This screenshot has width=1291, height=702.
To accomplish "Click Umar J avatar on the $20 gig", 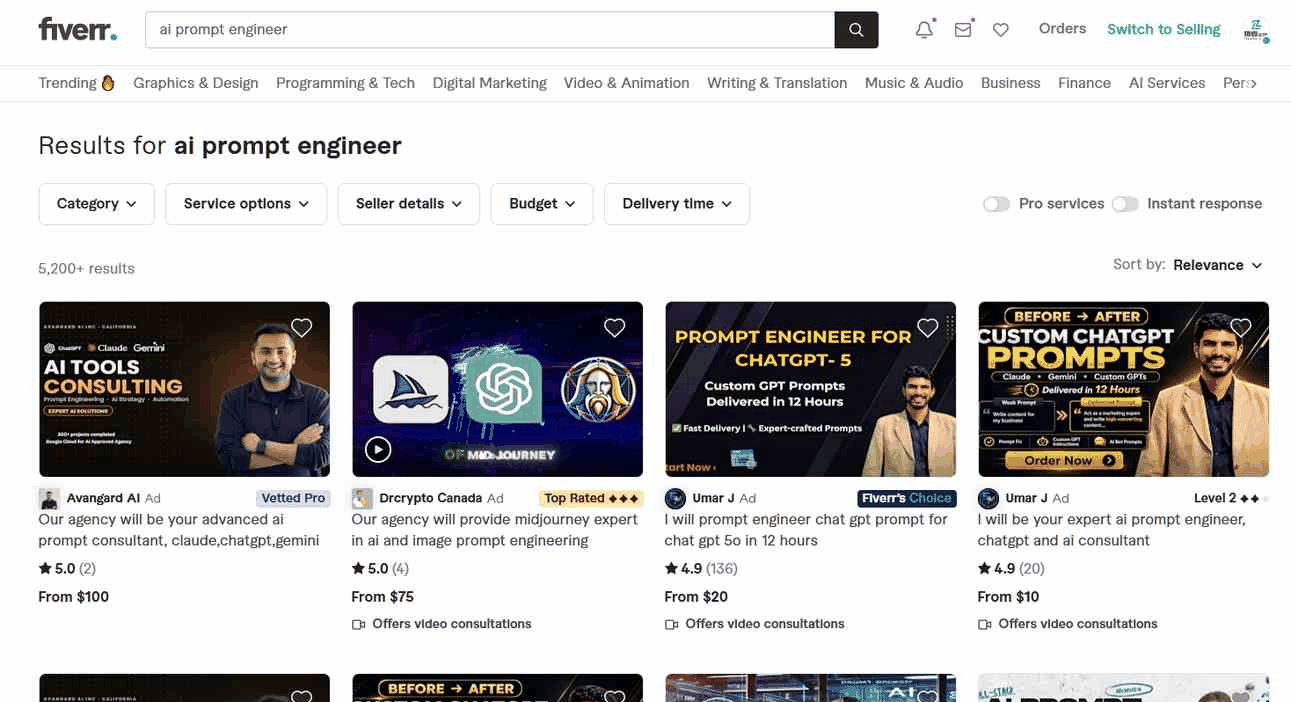I will [x=674, y=498].
